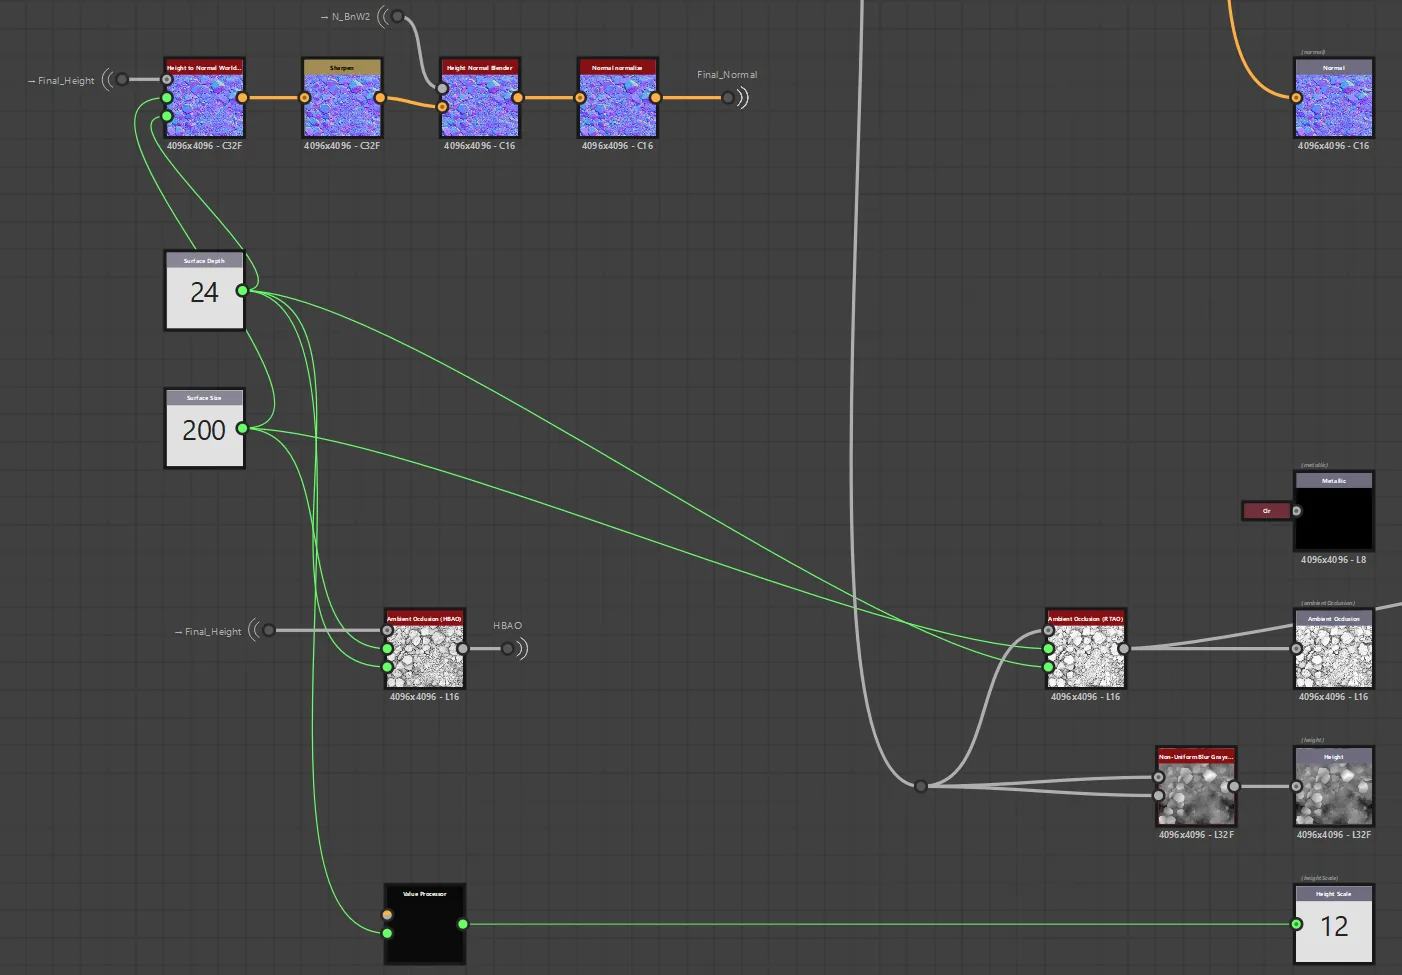Click the HBAO portal sender icon
Image resolution: width=1402 pixels, height=975 pixels.
tap(513, 649)
